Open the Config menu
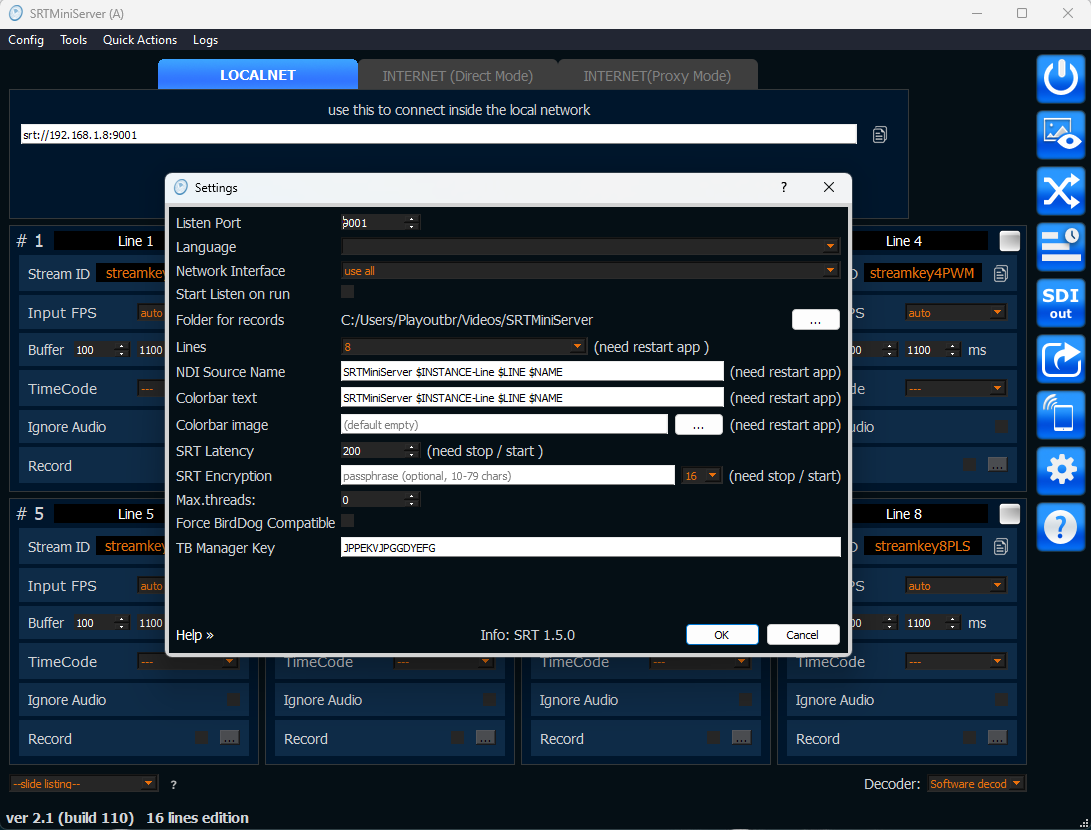The image size is (1091, 830). coord(26,40)
